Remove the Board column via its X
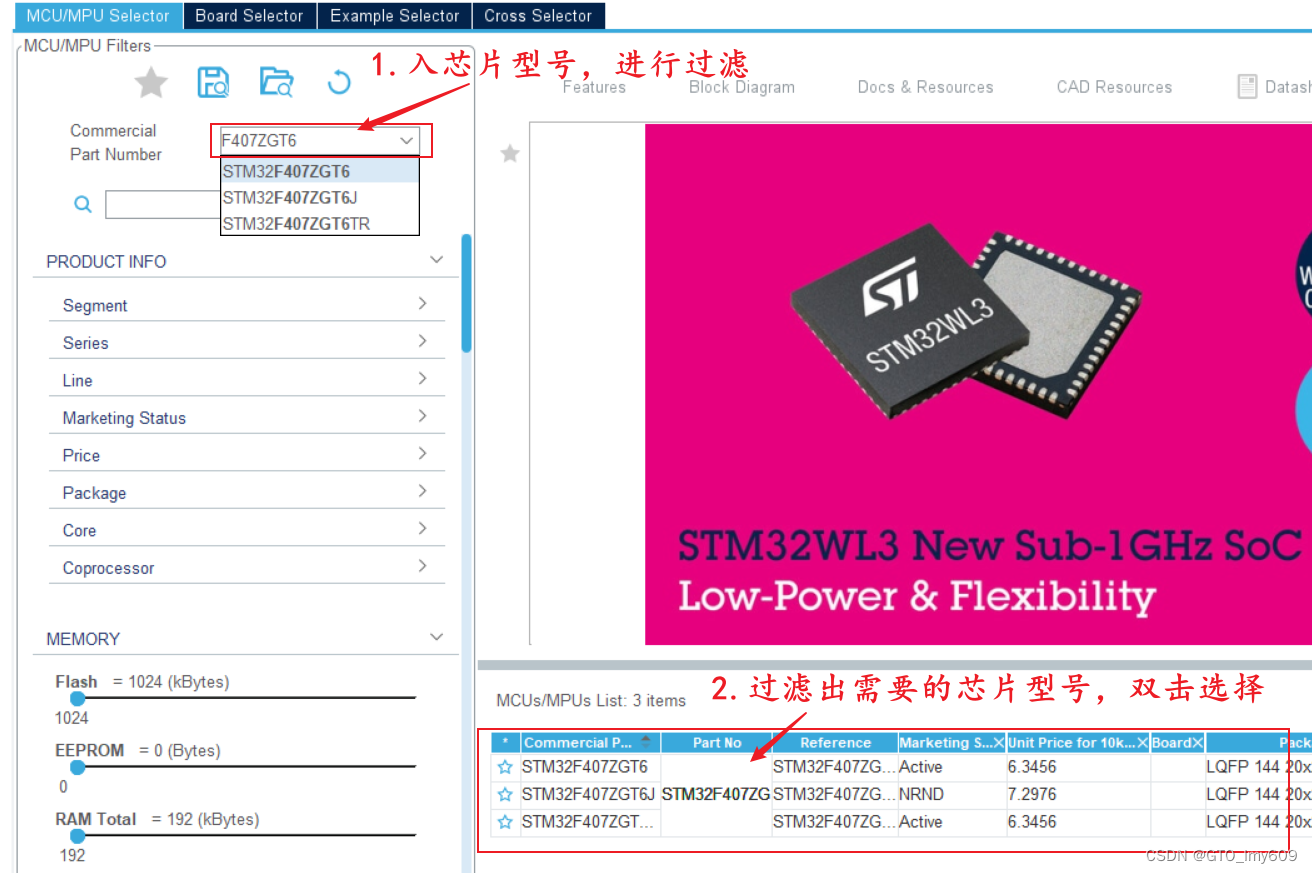This screenshot has height=873, width=1312. point(1197,743)
